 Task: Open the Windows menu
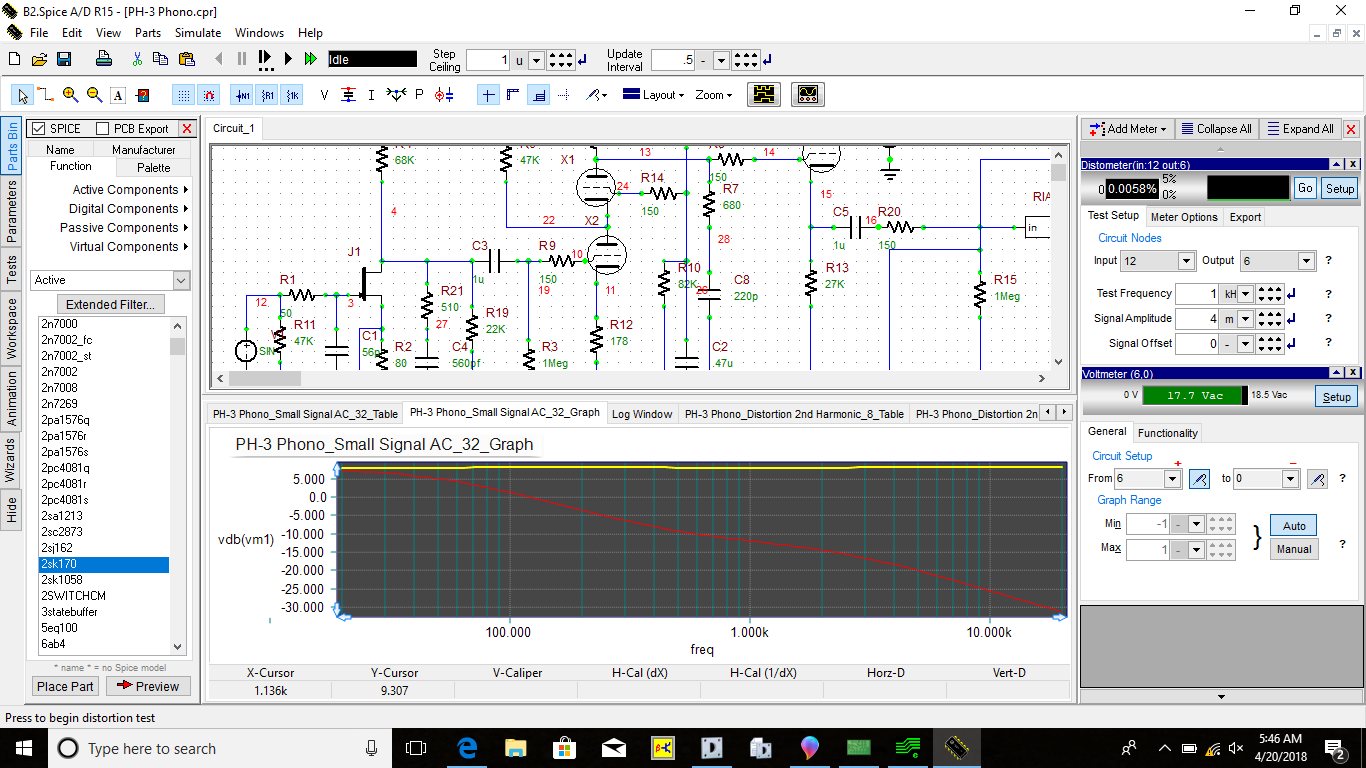tap(259, 33)
